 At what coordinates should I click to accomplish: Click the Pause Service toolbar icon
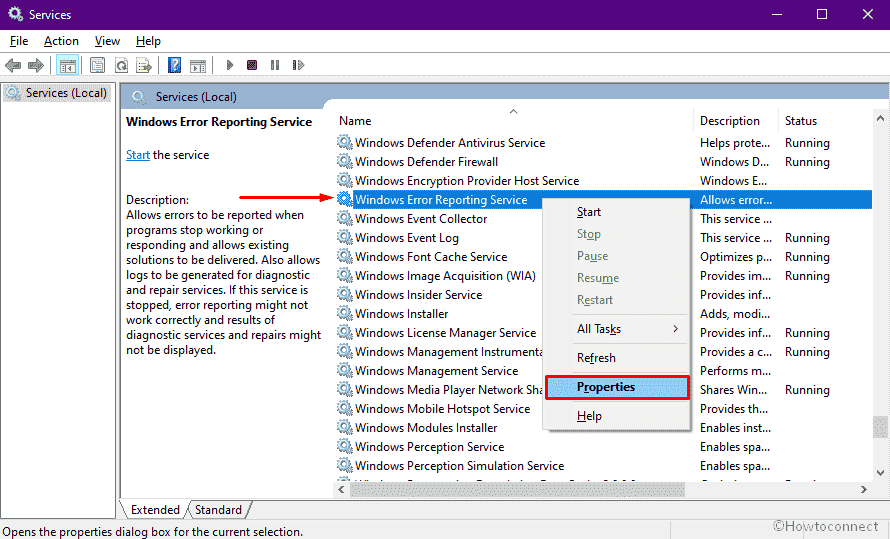tap(275, 65)
